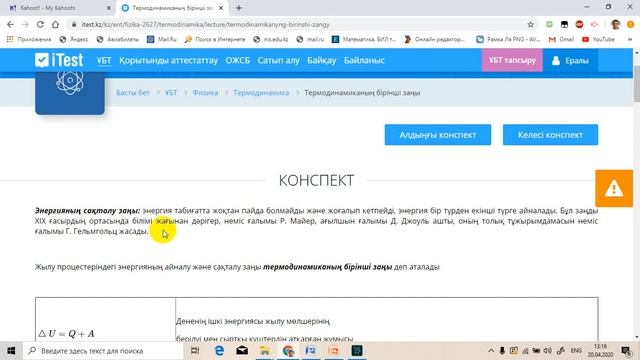Open the Байқау menu item
The height and width of the screenshot is (360, 640).
(322, 60)
